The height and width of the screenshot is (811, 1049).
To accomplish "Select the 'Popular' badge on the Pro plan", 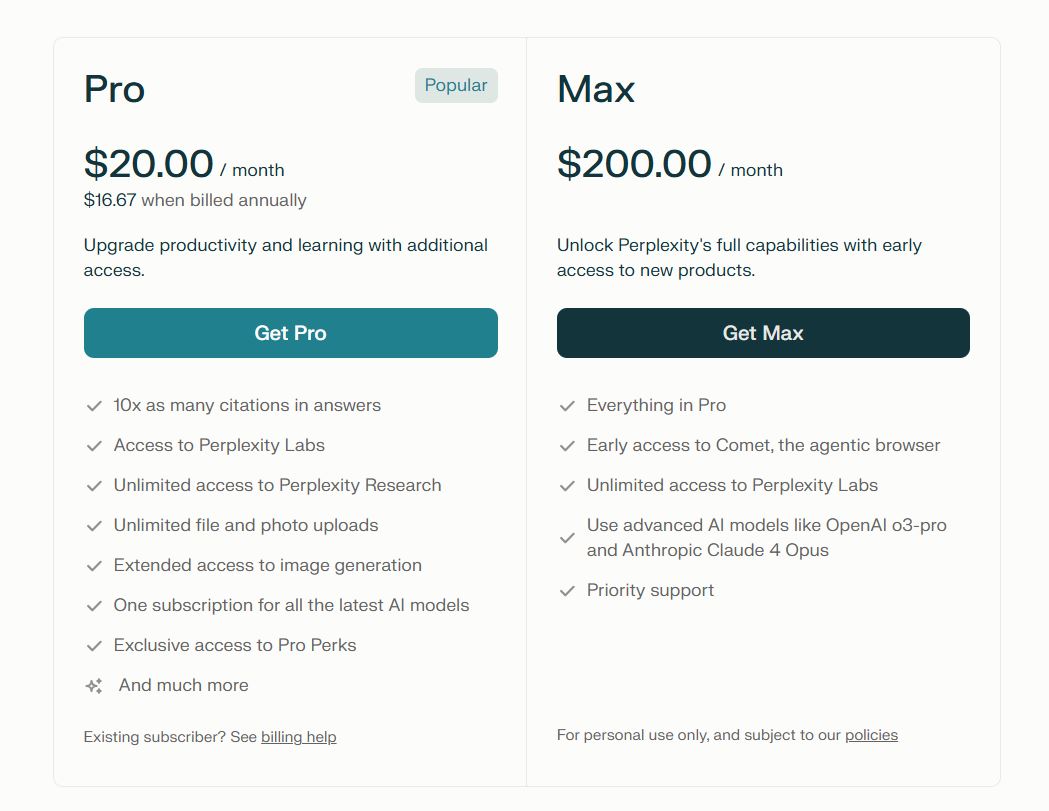I will pyautogui.click(x=456, y=85).
